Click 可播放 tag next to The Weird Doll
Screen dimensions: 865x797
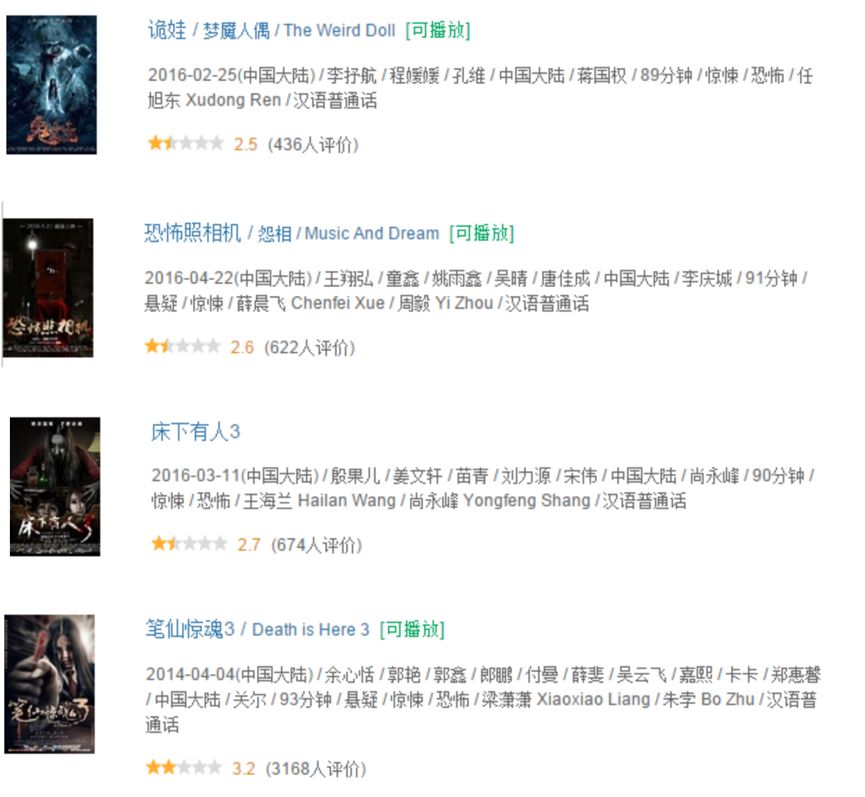pyautogui.click(x=438, y=30)
